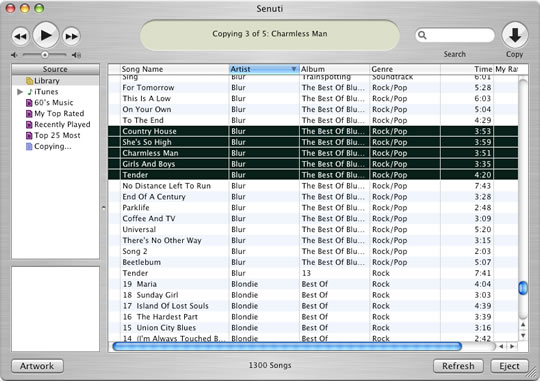This screenshot has width=540, height=381.
Task: Click the horizontal scrollbar thumb
Action: tap(287, 346)
